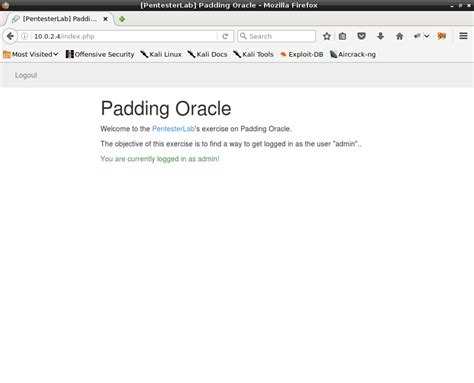Click 'You are currently logged in as admin!' text

[x=160, y=159]
